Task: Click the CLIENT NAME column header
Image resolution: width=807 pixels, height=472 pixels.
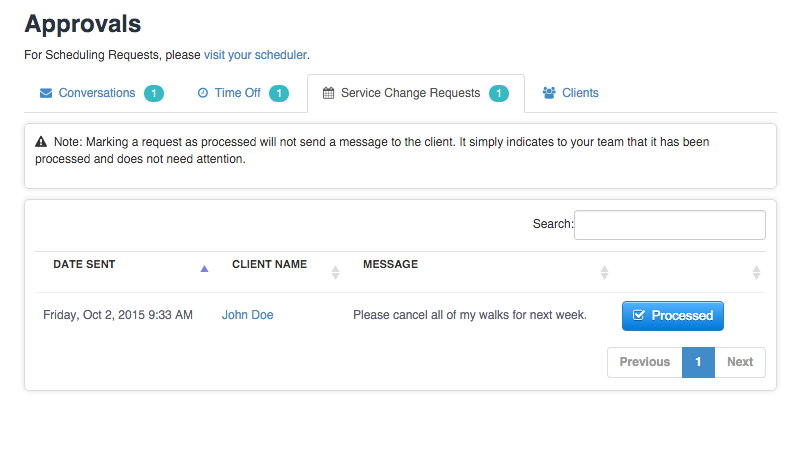Action: pos(269,264)
